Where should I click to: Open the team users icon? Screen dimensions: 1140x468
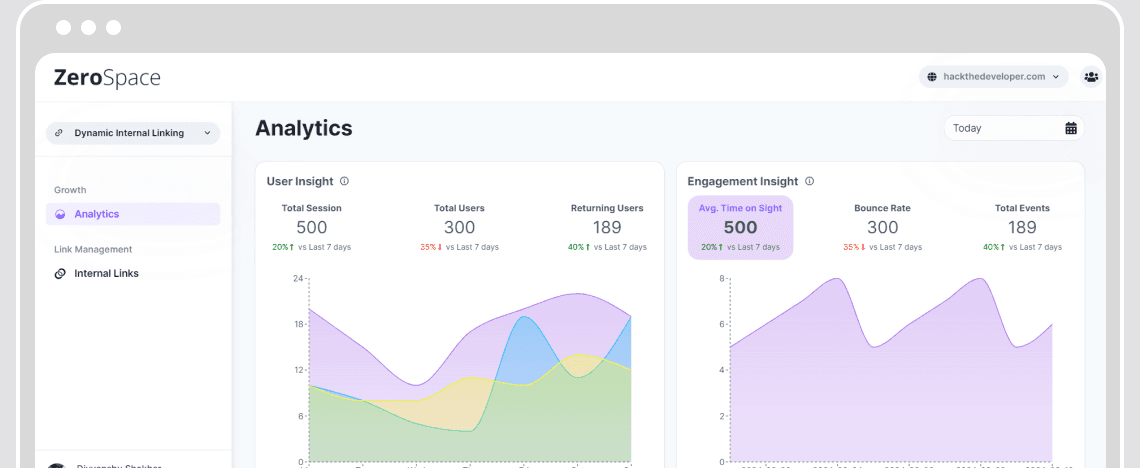click(1091, 76)
